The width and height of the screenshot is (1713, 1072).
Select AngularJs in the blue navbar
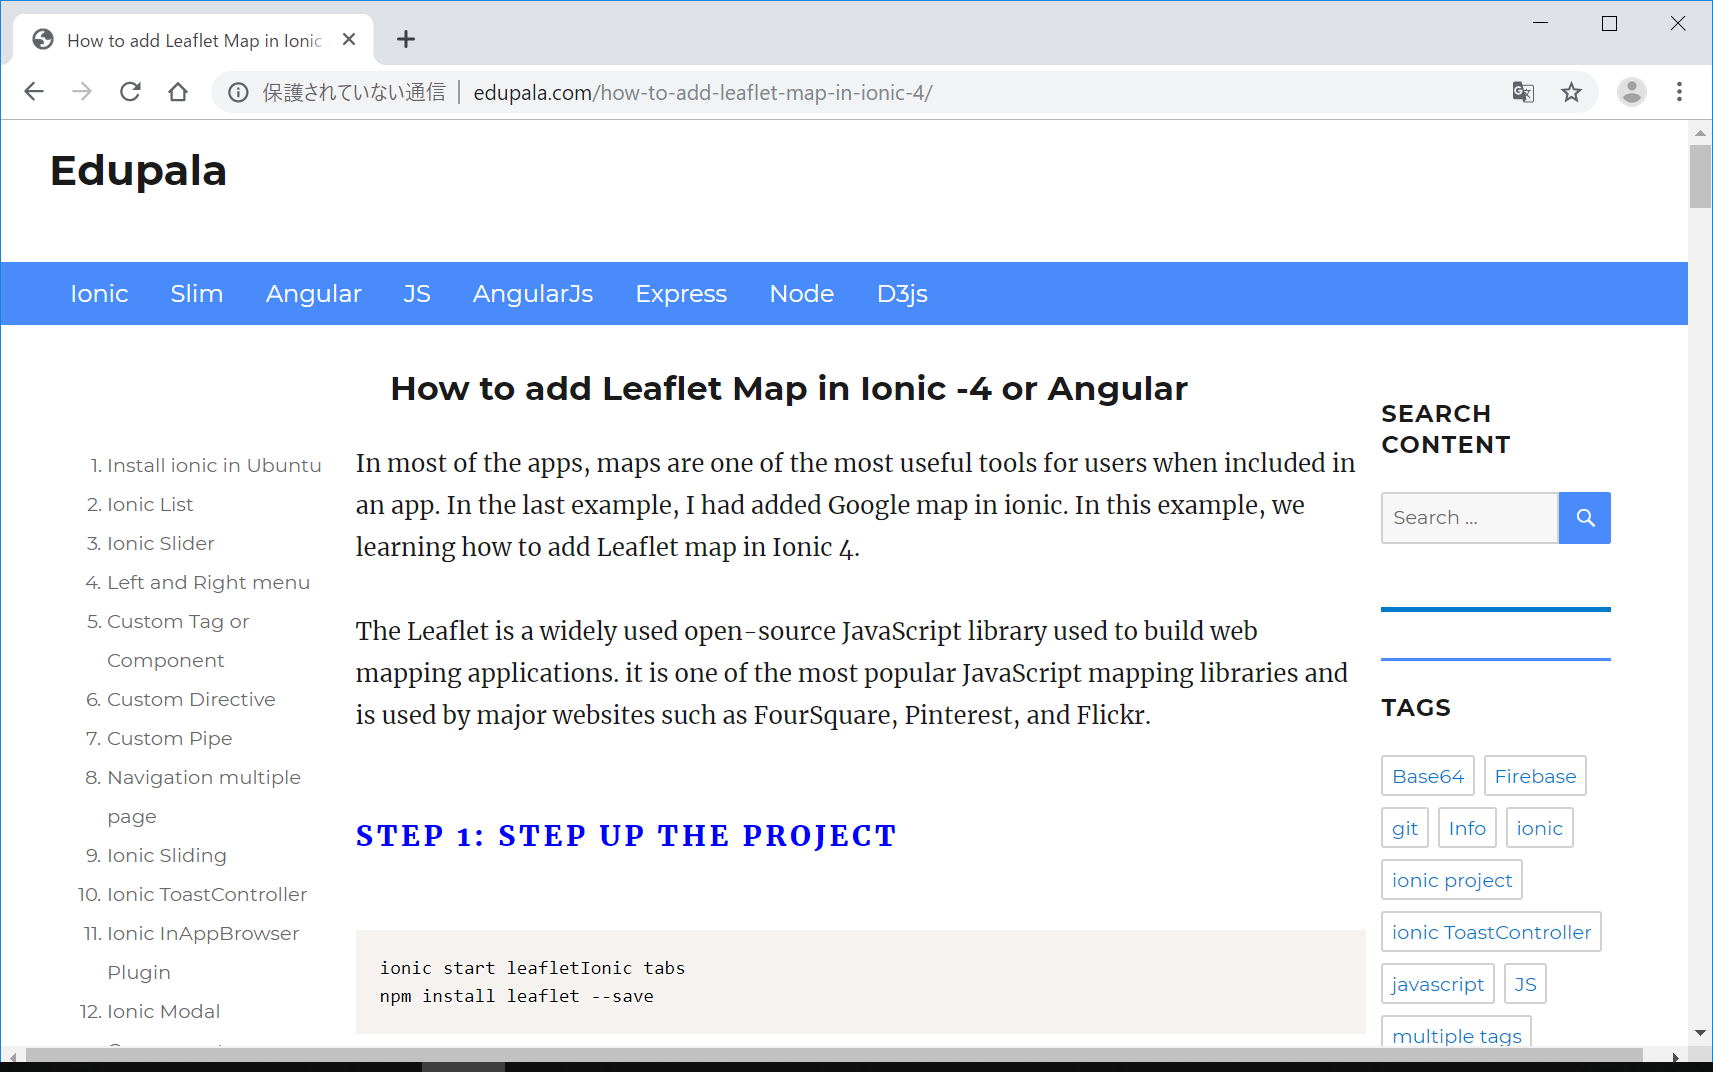[532, 294]
